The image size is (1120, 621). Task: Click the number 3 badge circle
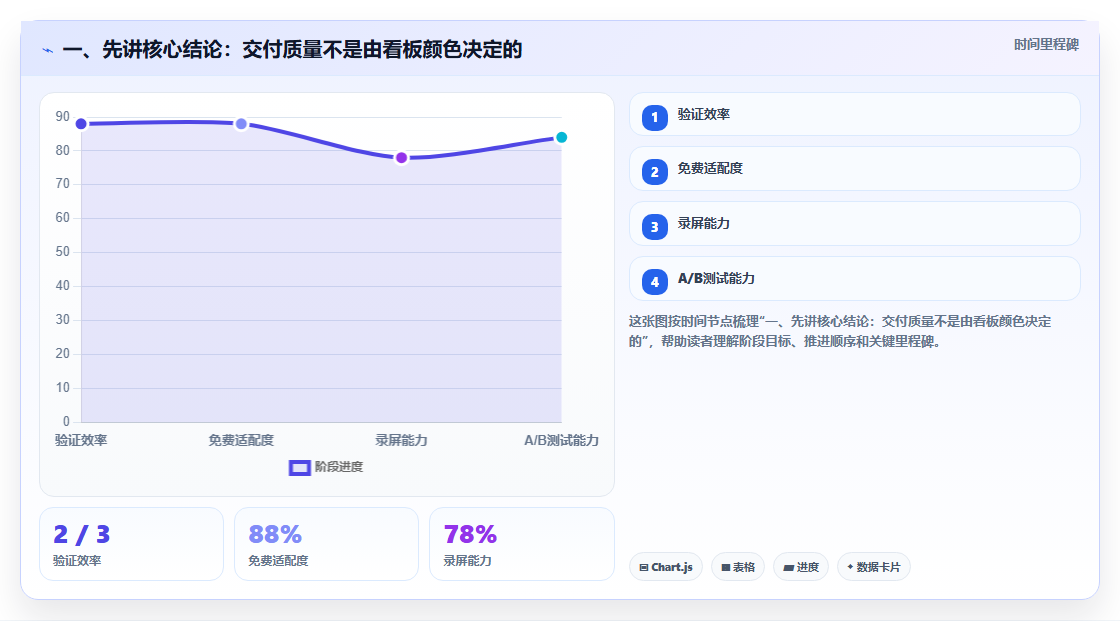[x=654, y=227]
